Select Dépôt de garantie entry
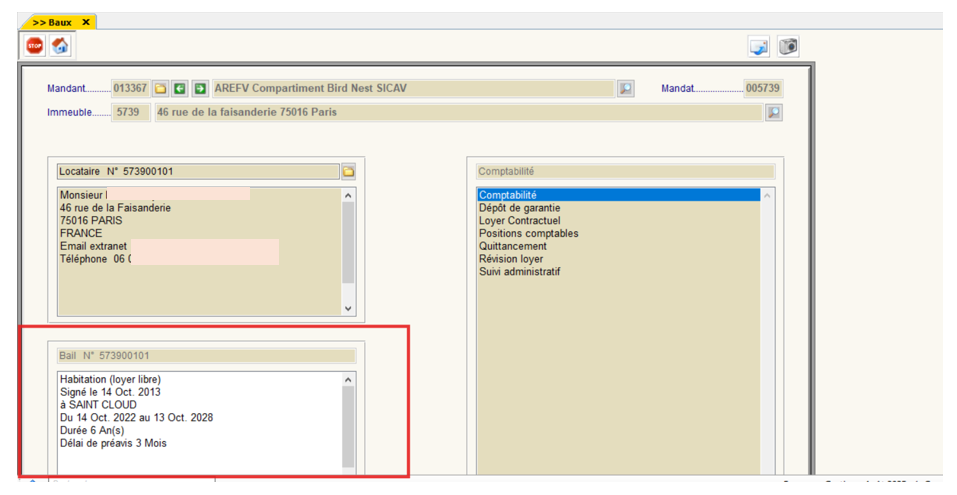 [x=520, y=208]
